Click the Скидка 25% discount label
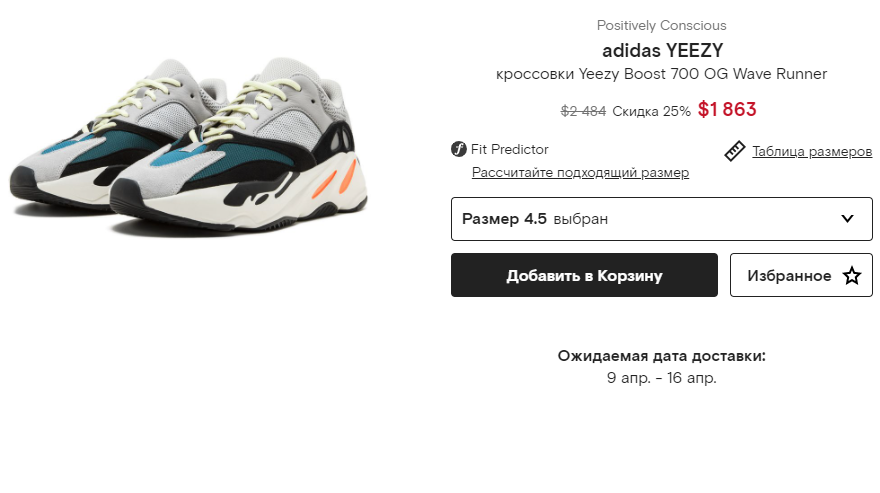Image resolution: width=880 pixels, height=493 pixels. (652, 111)
